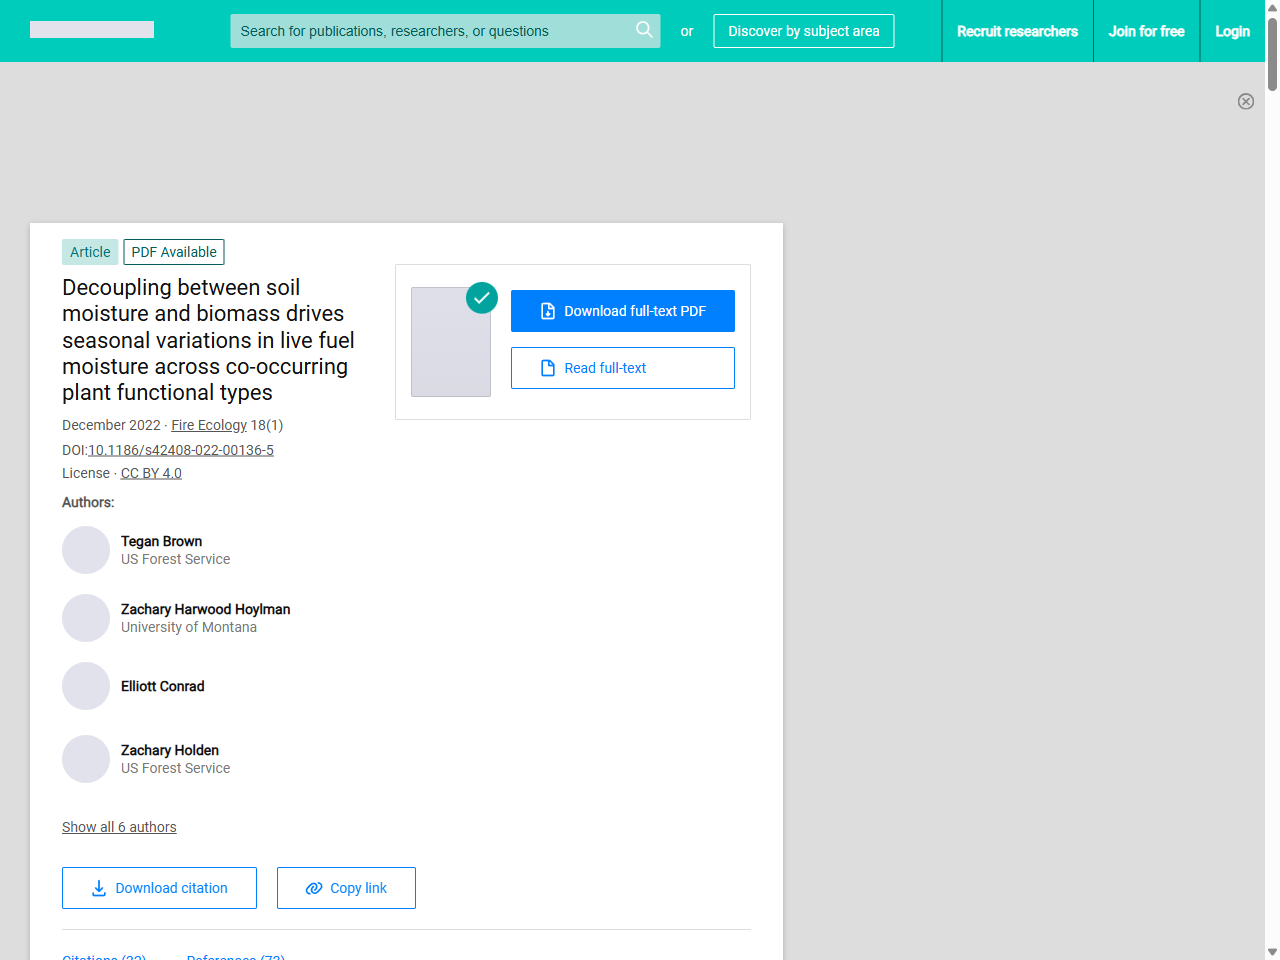Open Discover by subject area
The height and width of the screenshot is (960, 1280).
(803, 31)
